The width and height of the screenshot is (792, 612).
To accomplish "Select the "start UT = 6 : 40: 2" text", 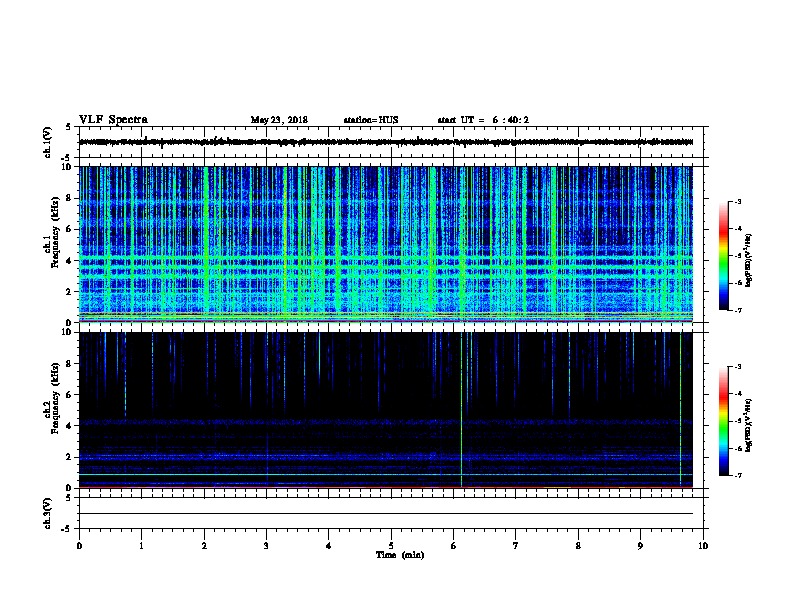I will pyautogui.click(x=483, y=120).
